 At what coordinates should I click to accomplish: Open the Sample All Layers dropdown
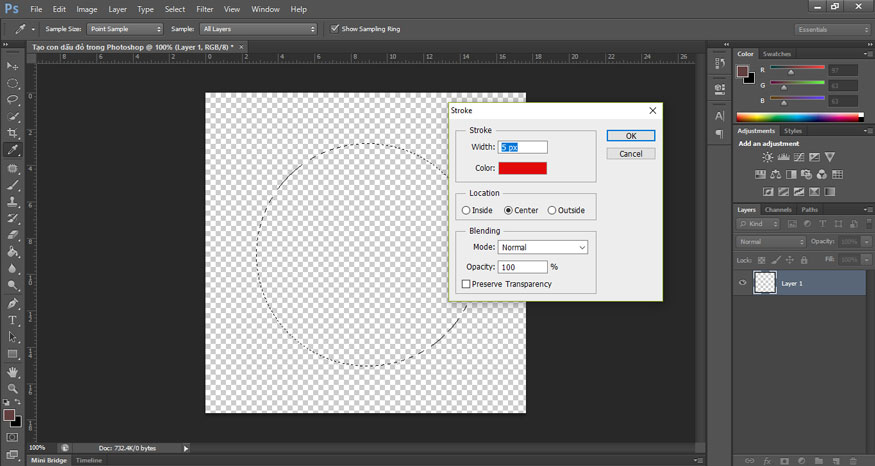tap(258, 29)
